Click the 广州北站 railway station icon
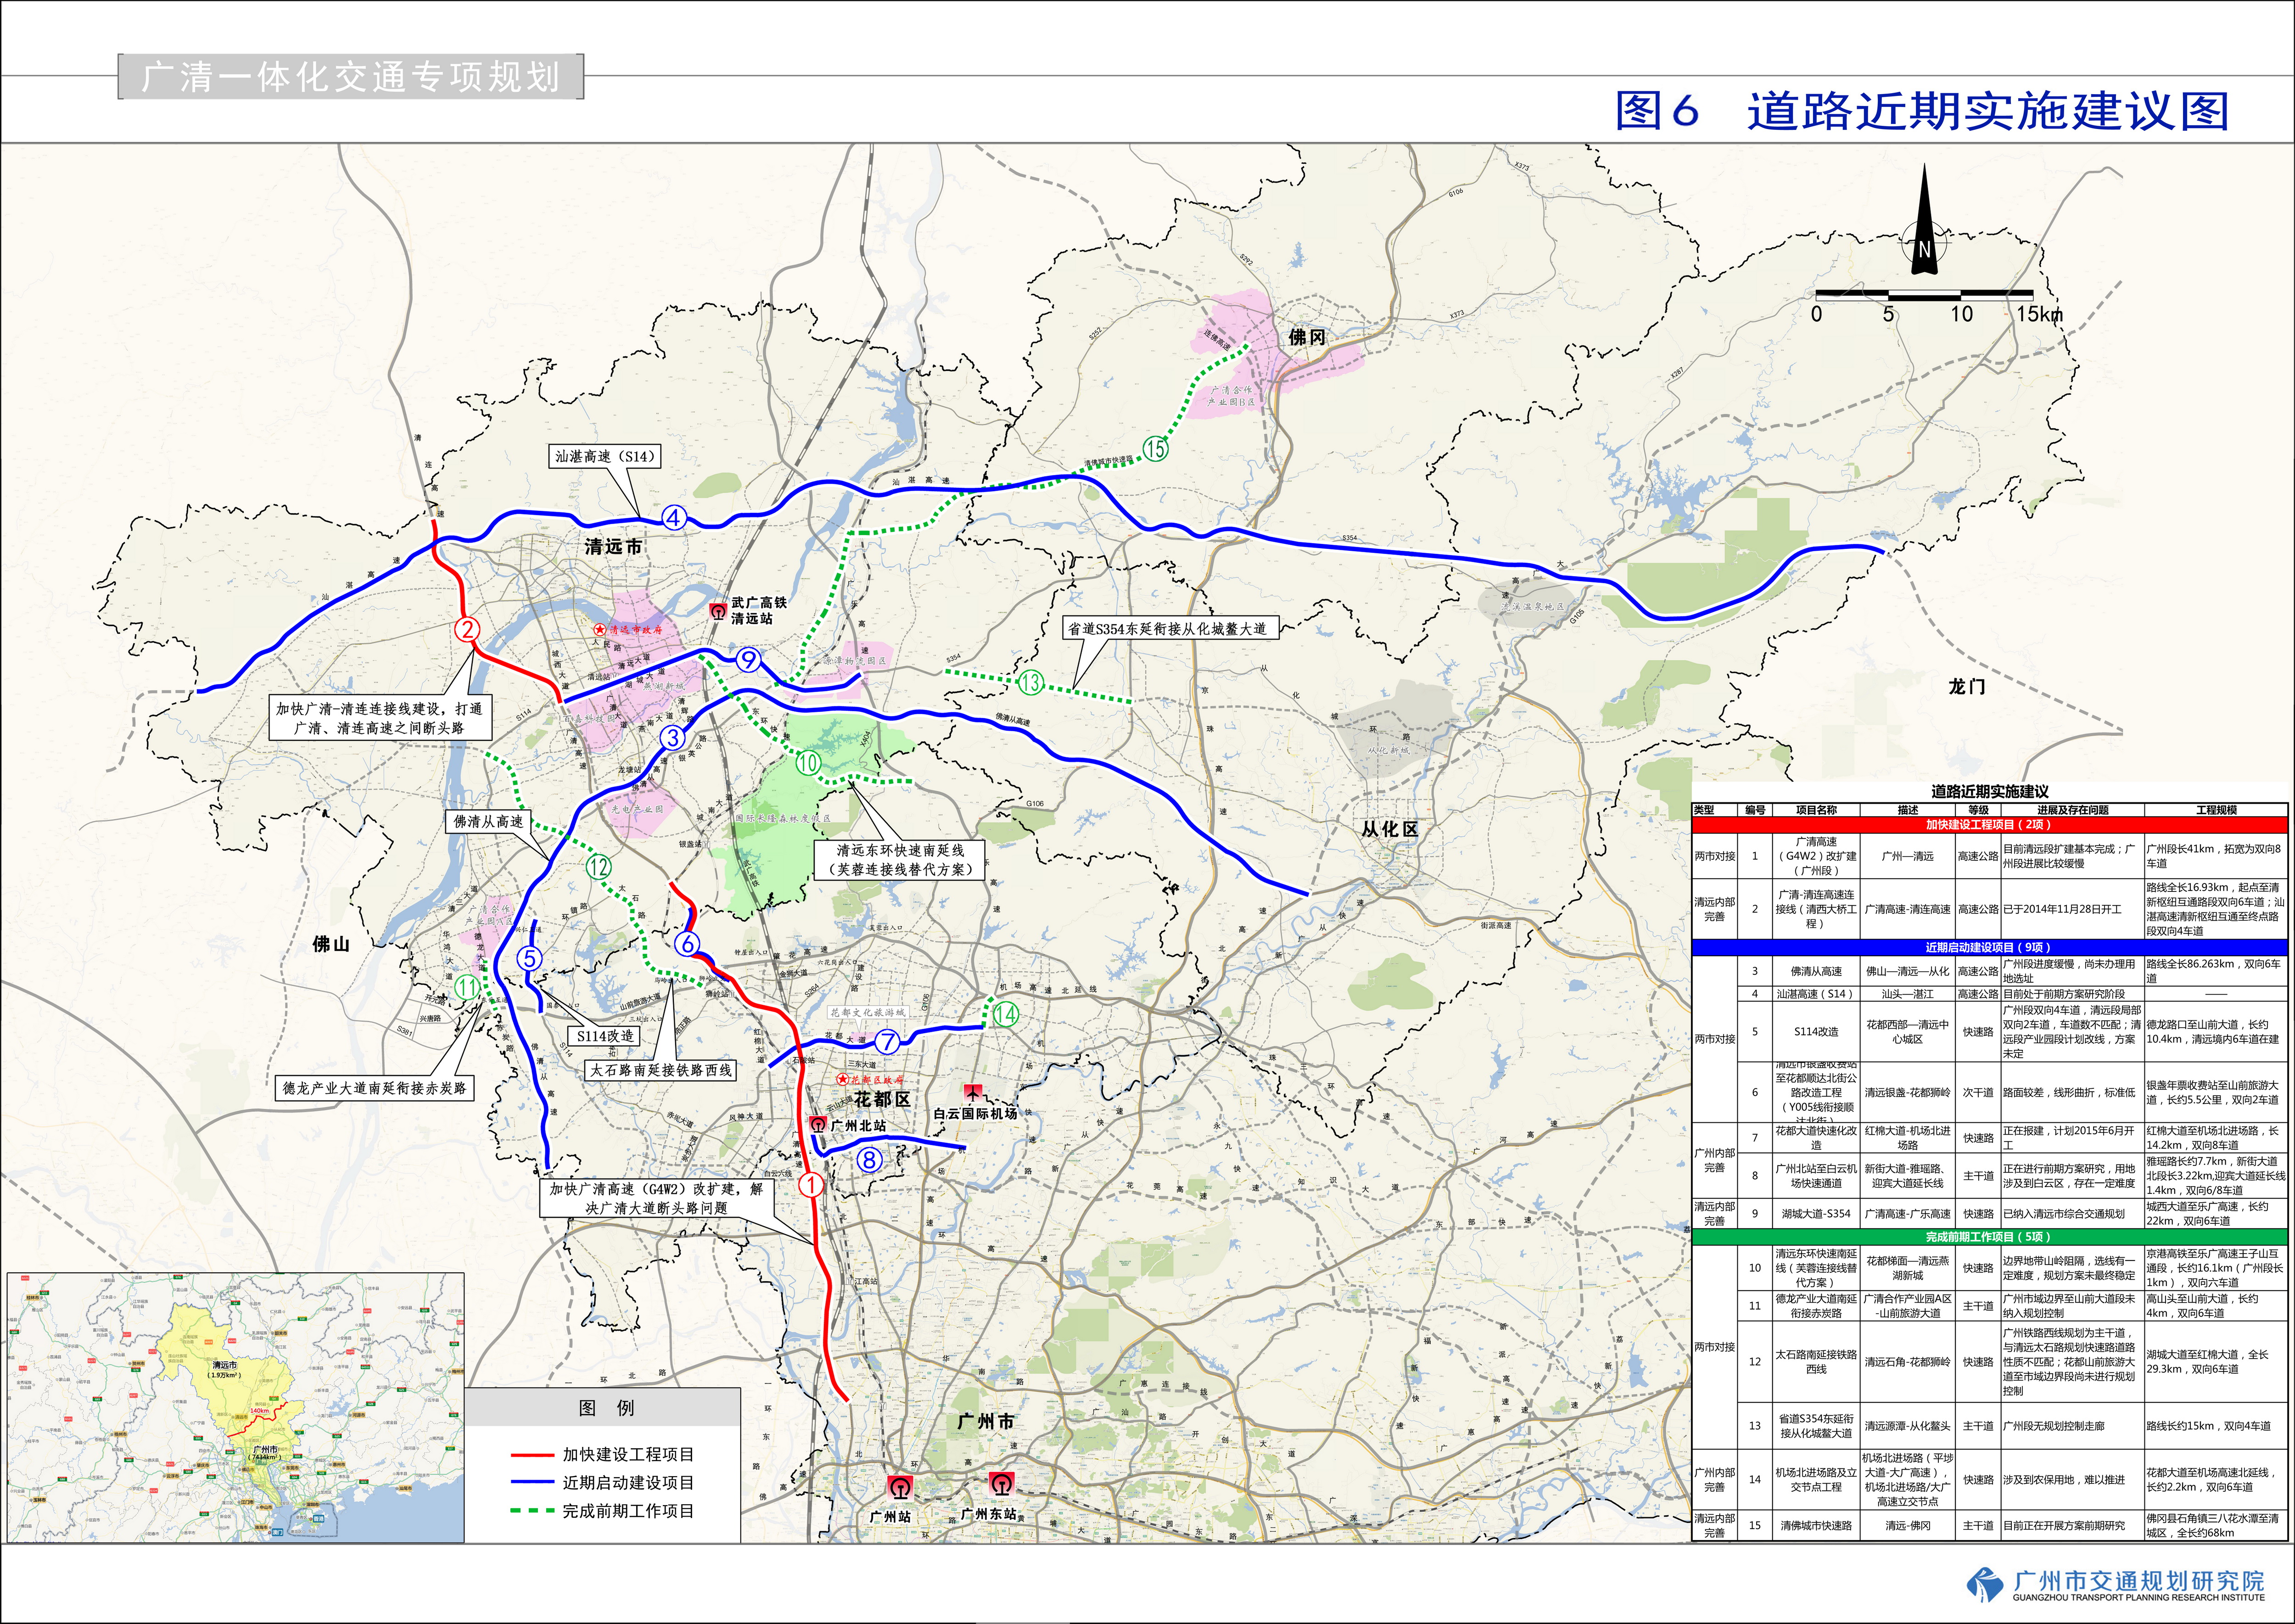 coord(818,1124)
